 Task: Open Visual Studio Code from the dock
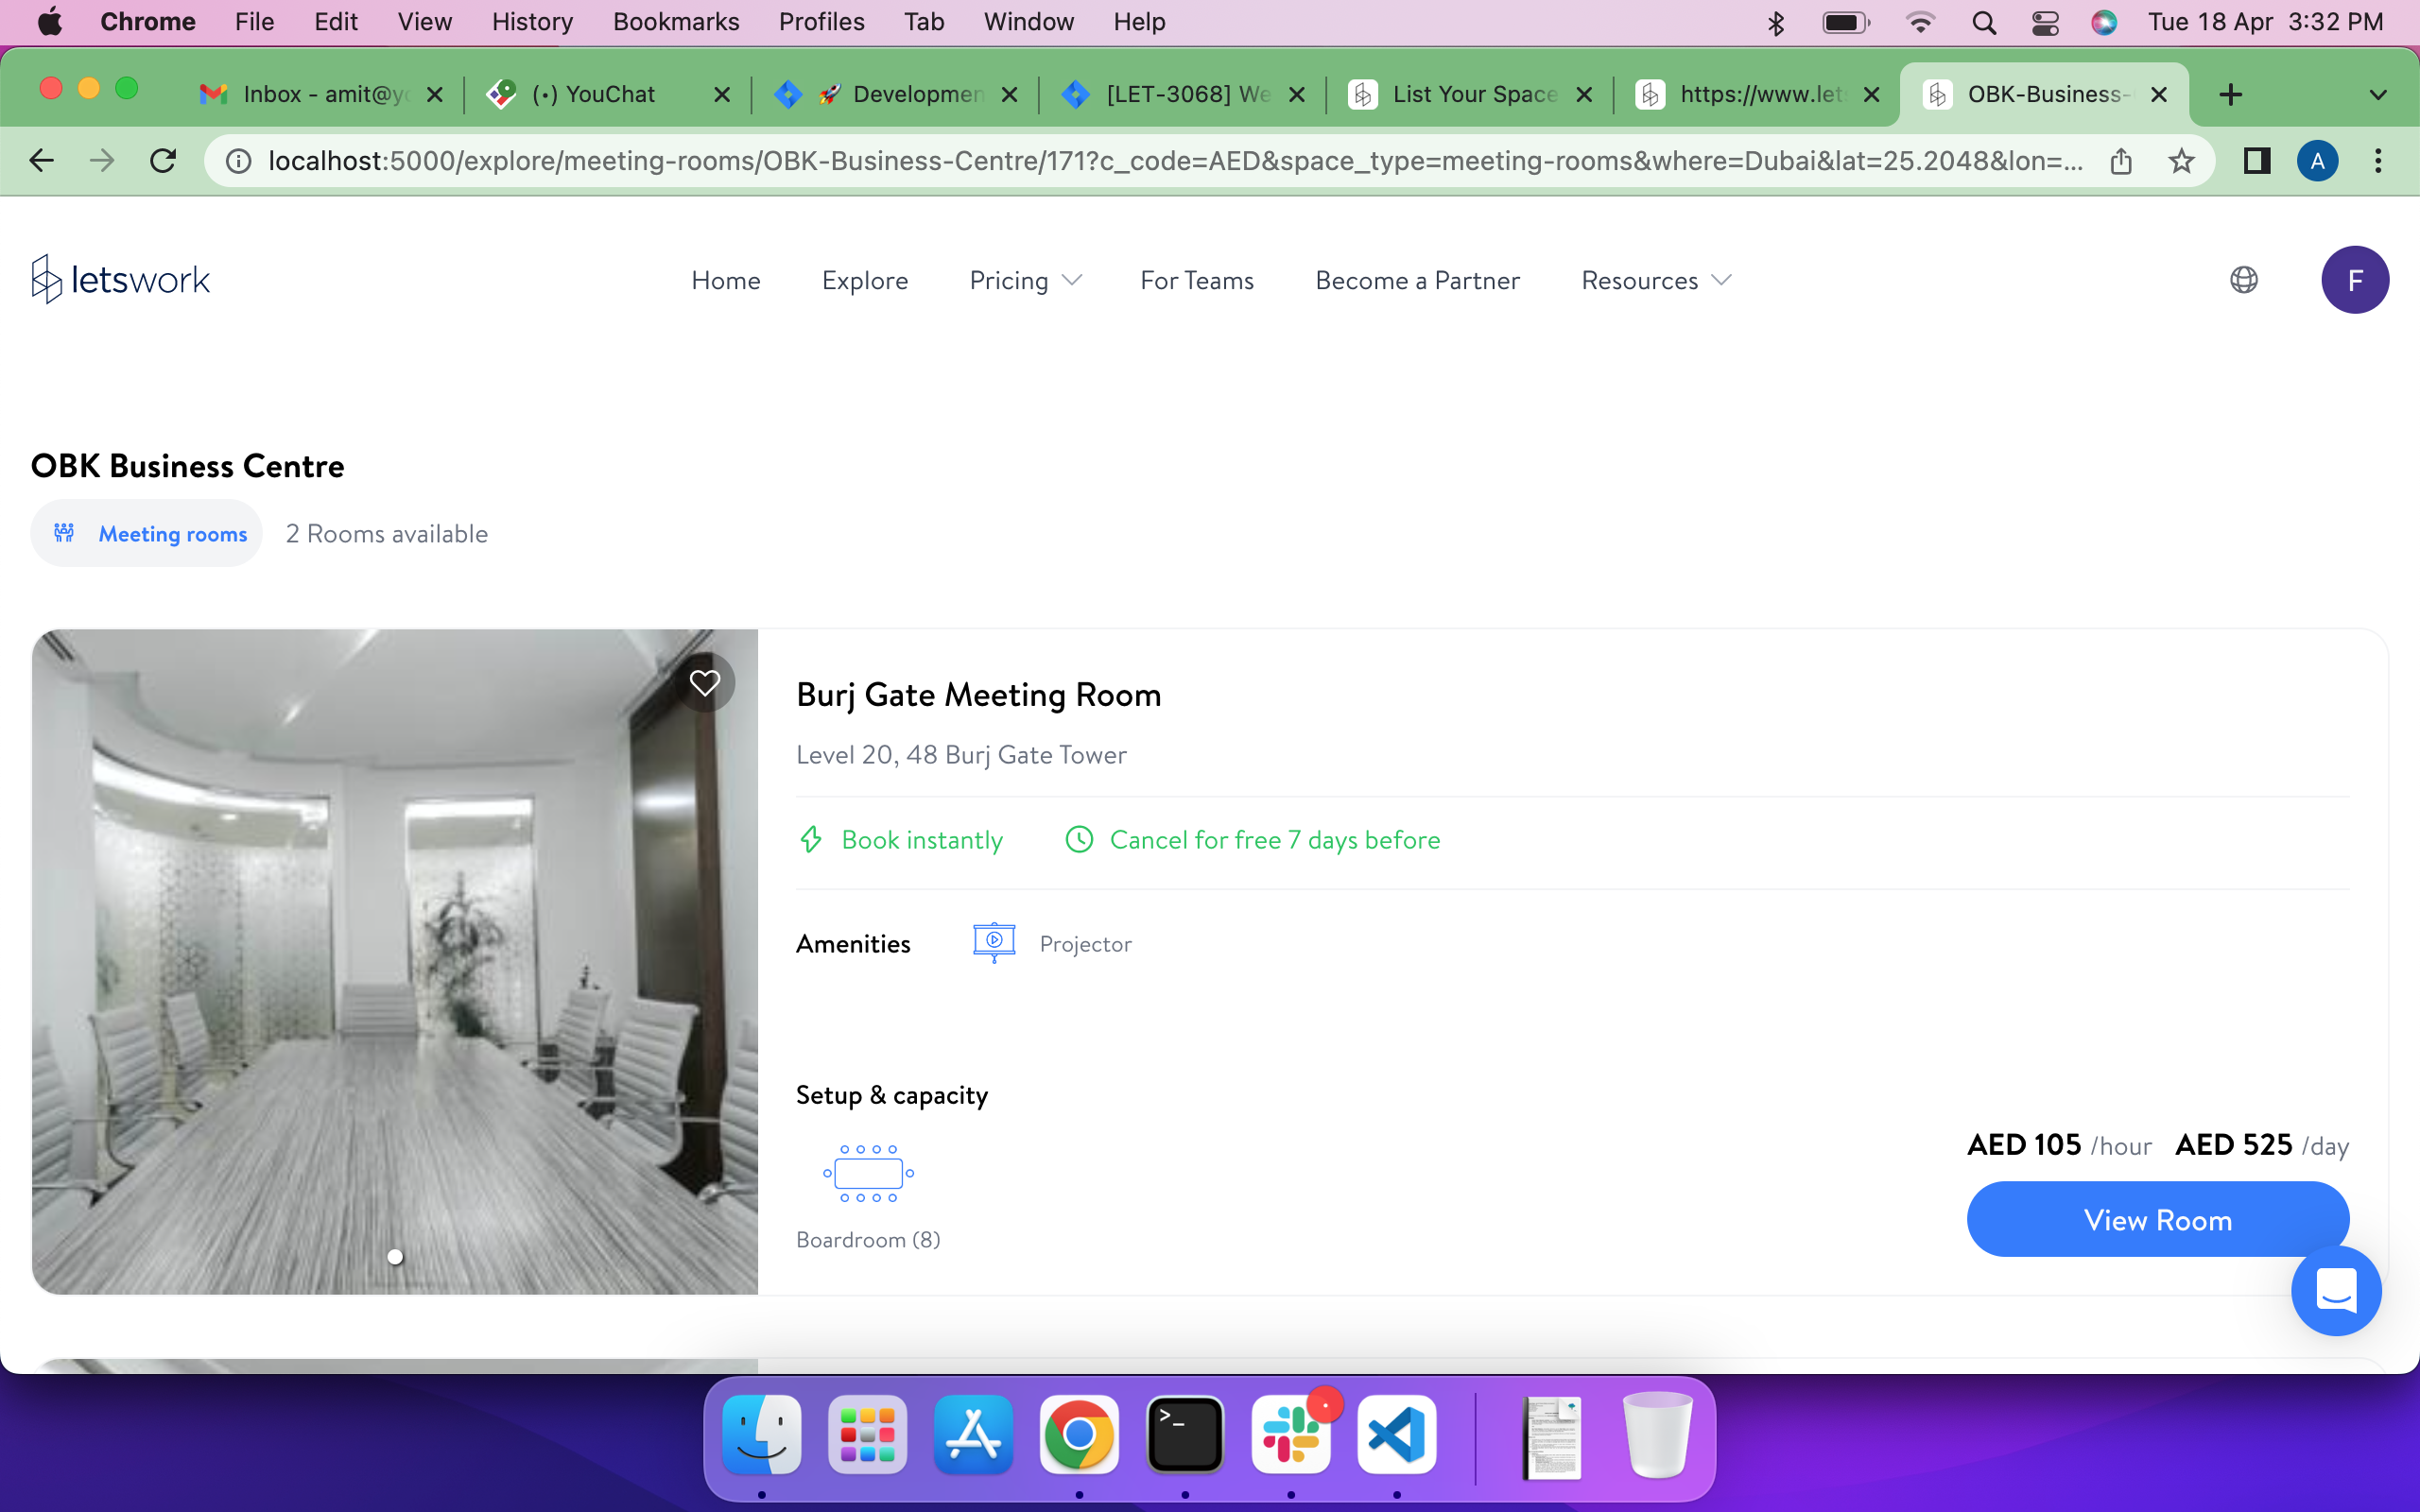(x=1397, y=1434)
